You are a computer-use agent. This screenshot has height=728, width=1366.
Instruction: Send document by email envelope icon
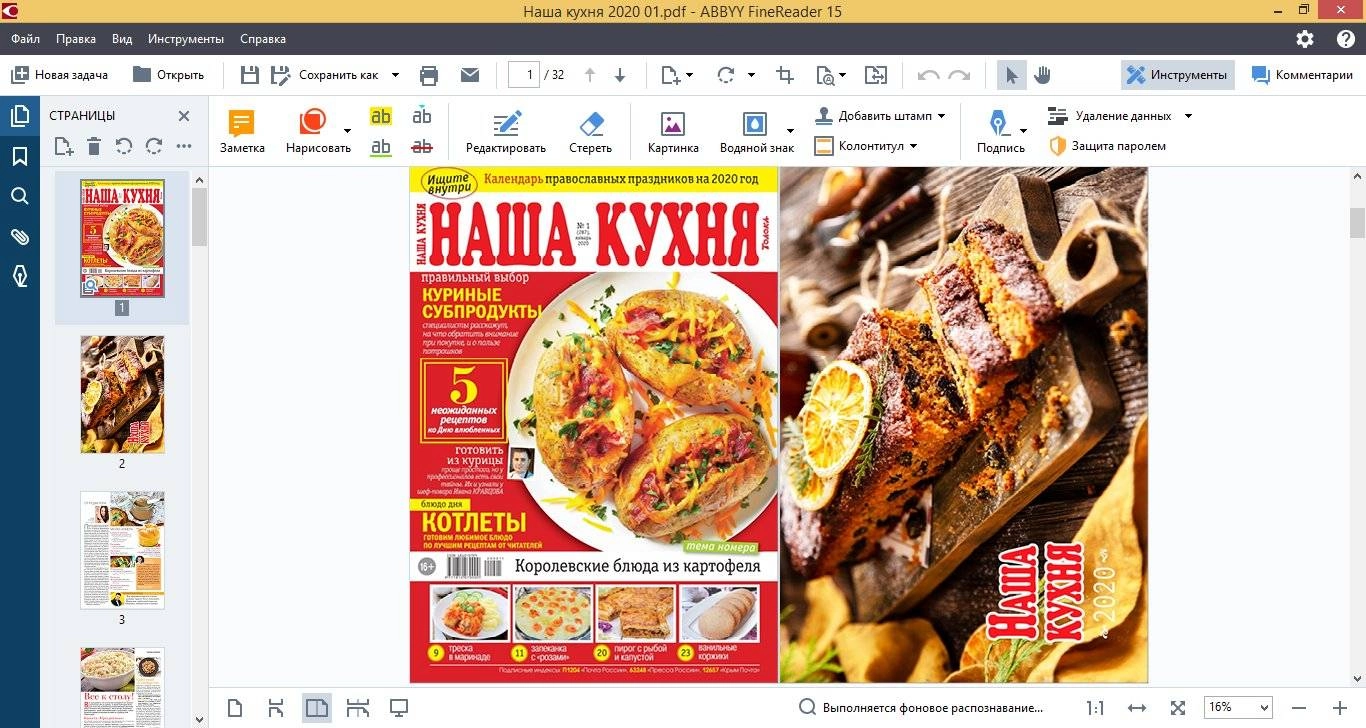(469, 75)
